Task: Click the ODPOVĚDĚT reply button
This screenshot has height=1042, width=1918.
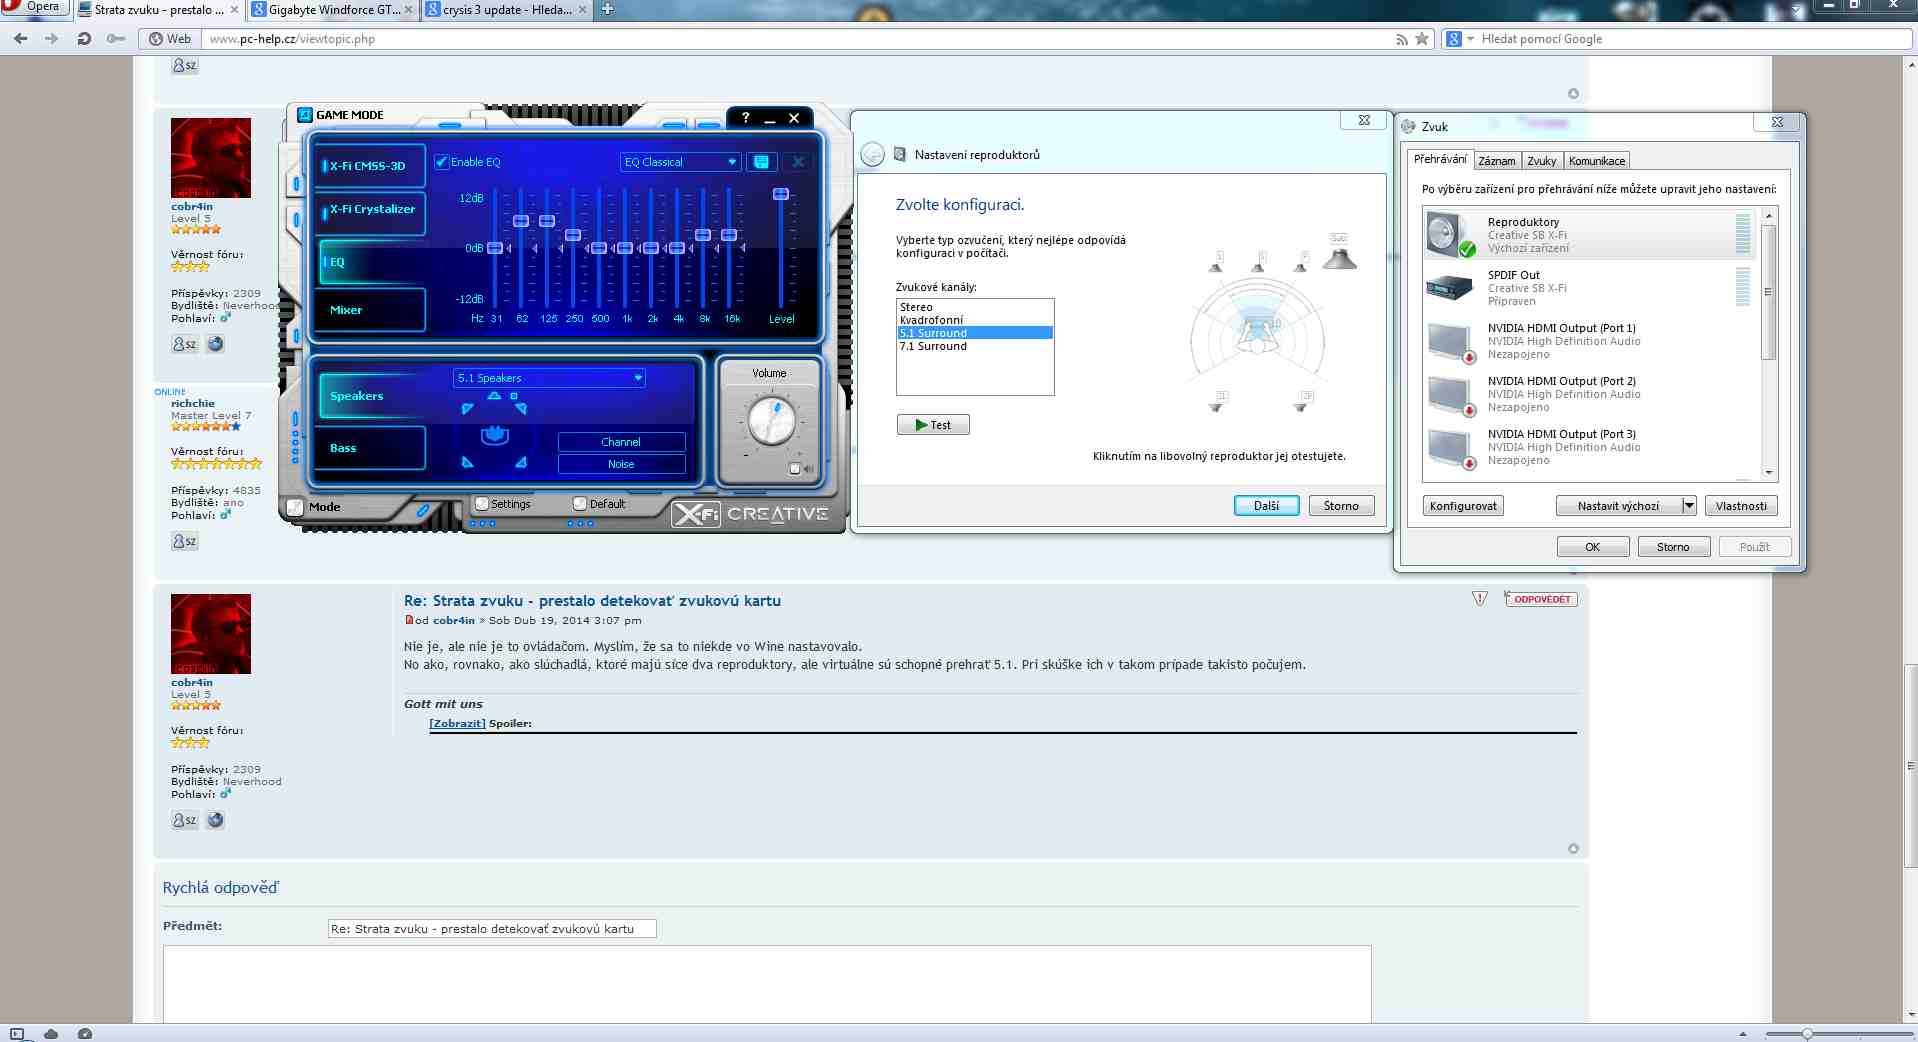Action: tap(1541, 599)
